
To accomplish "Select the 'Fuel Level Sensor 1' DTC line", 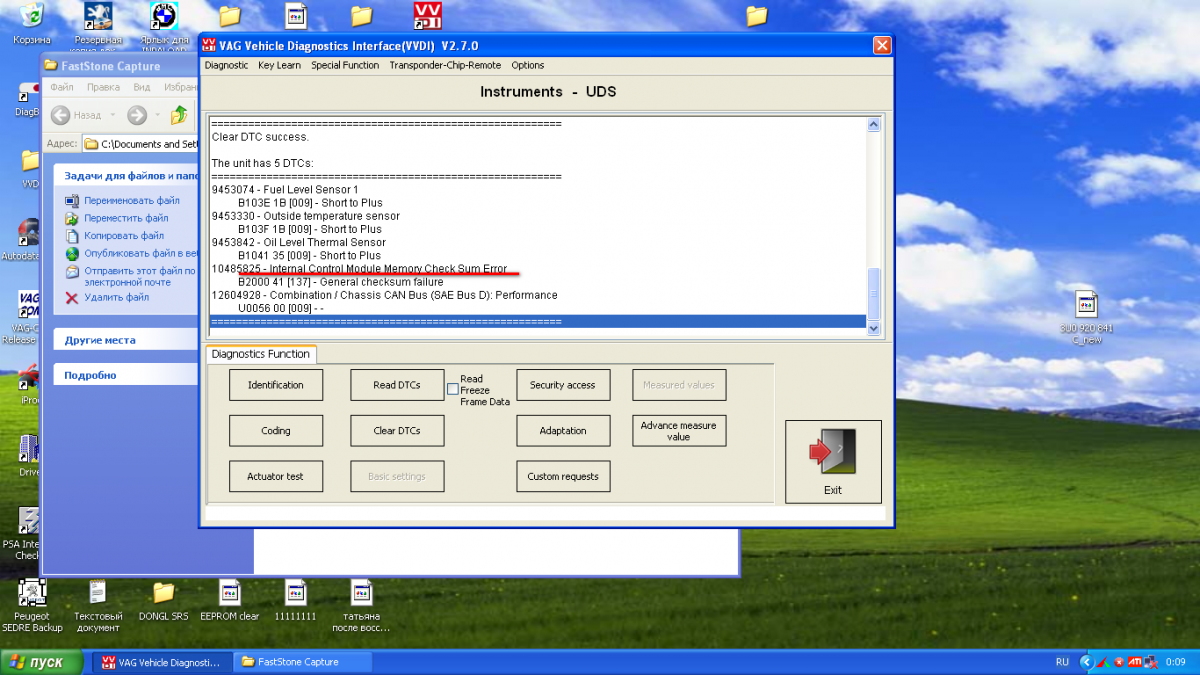I will coord(285,189).
